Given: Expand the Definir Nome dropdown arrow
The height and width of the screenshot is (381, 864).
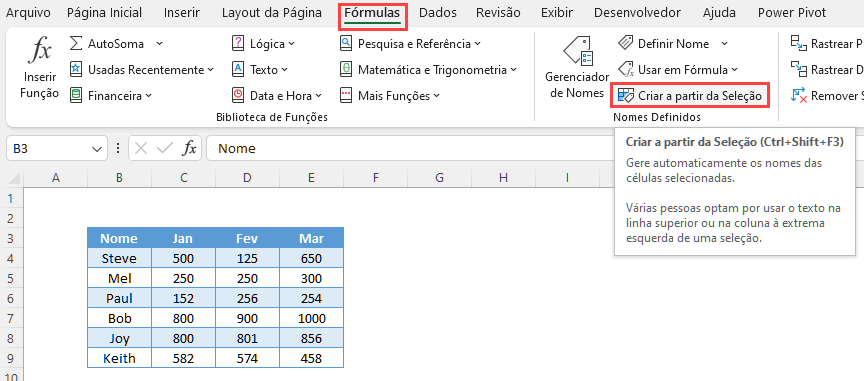Looking at the screenshot, I should pos(725,44).
